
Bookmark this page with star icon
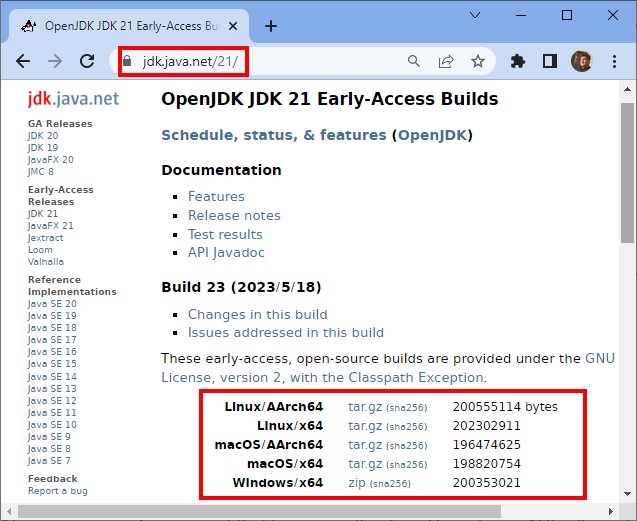click(x=478, y=61)
